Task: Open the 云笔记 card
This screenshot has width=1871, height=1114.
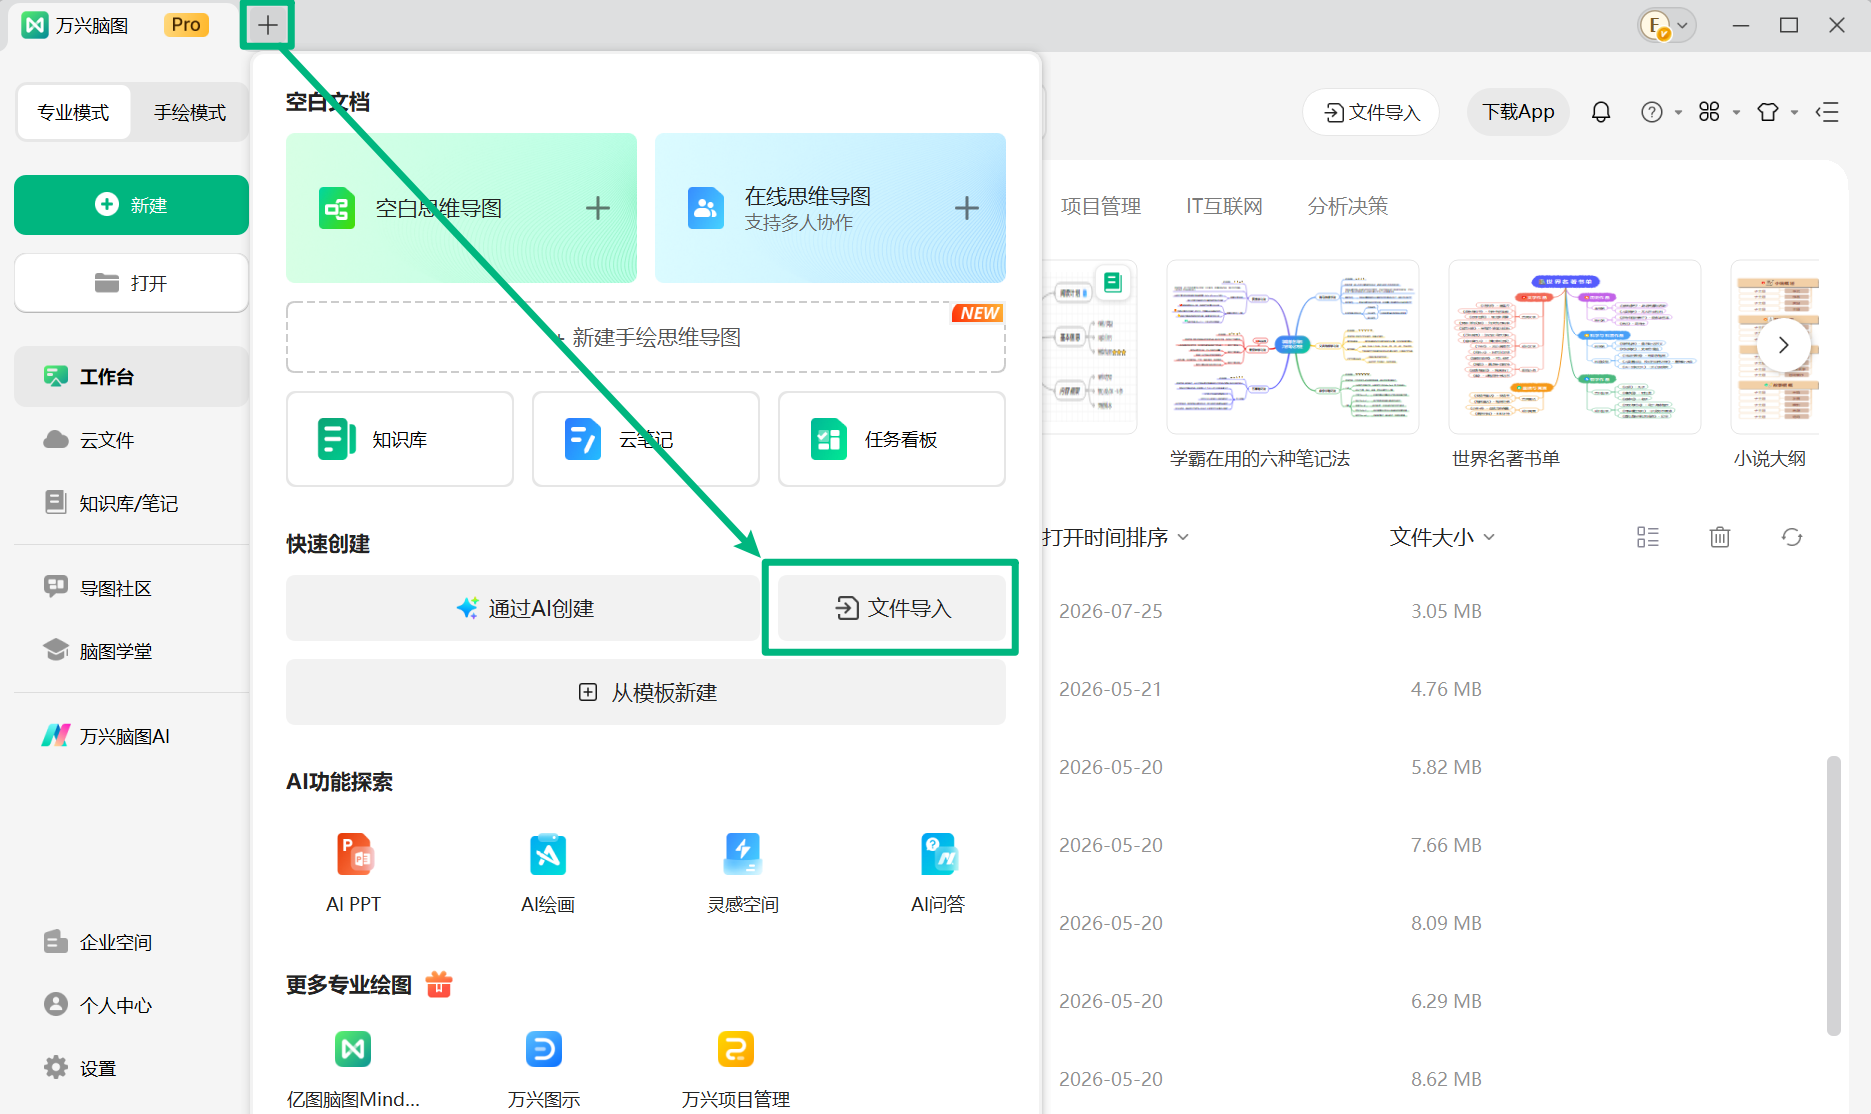Action: pos(646,439)
